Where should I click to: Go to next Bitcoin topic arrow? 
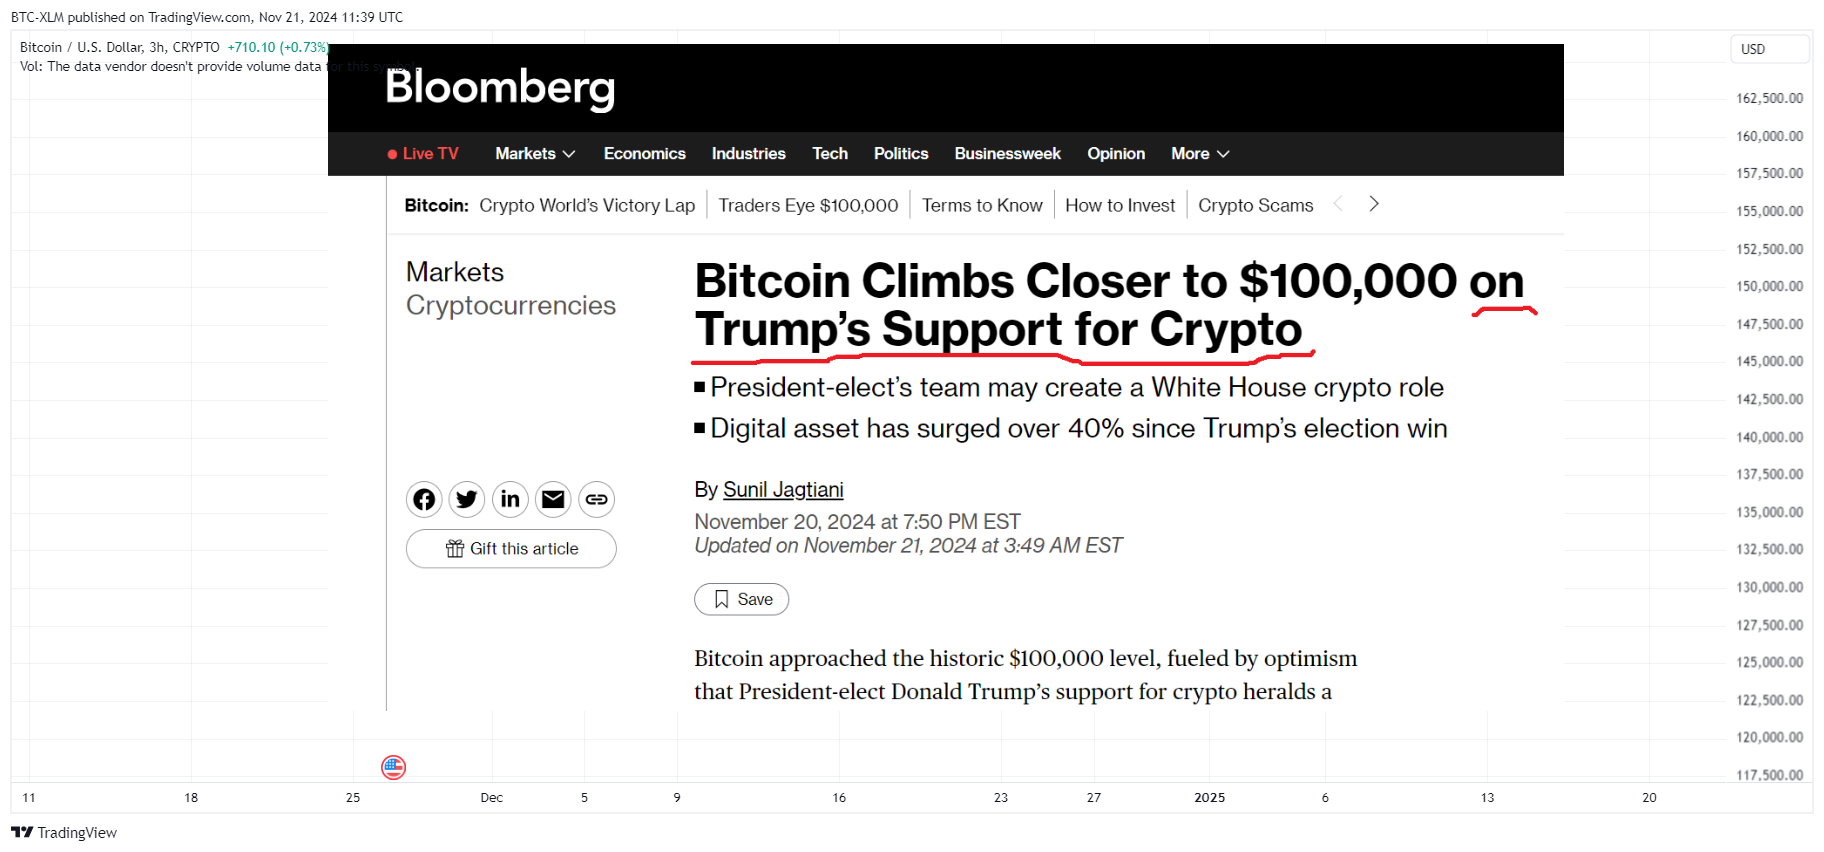tap(1374, 204)
